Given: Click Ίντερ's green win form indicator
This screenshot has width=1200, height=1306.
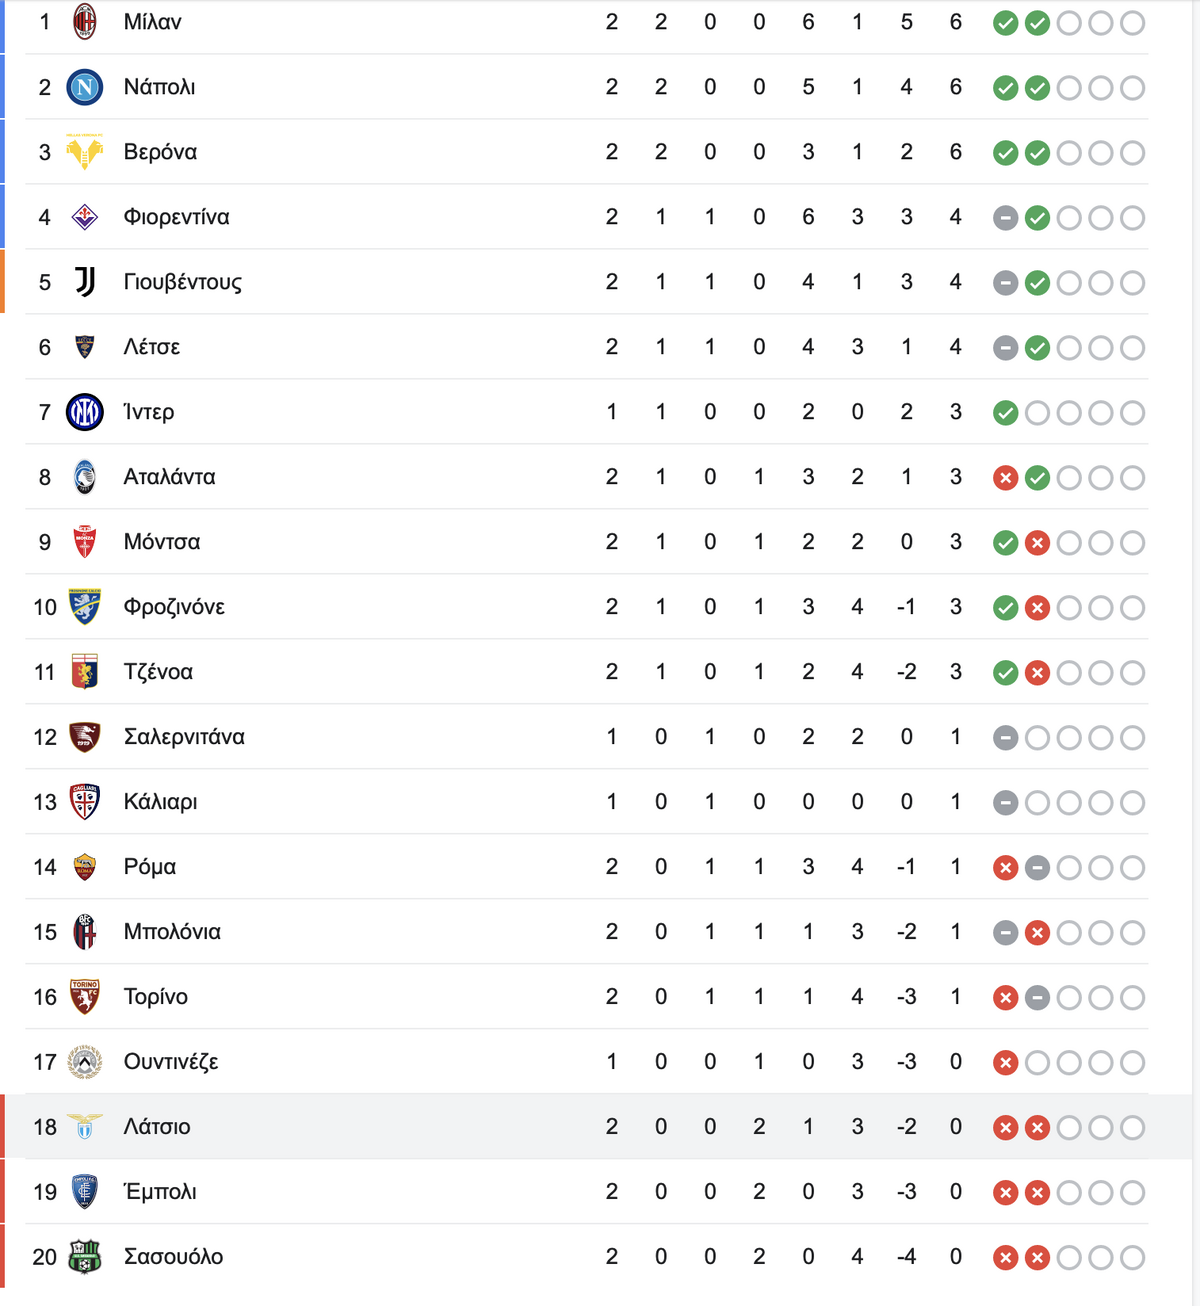Looking at the screenshot, I should coord(1006,413).
